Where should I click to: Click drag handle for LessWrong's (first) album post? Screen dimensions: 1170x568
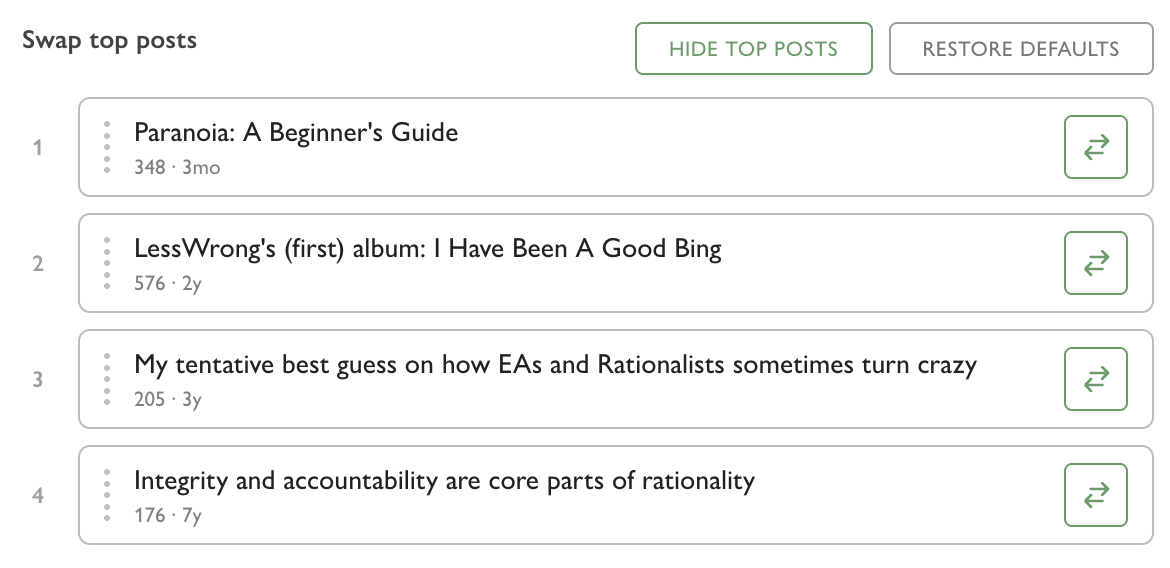(x=107, y=263)
